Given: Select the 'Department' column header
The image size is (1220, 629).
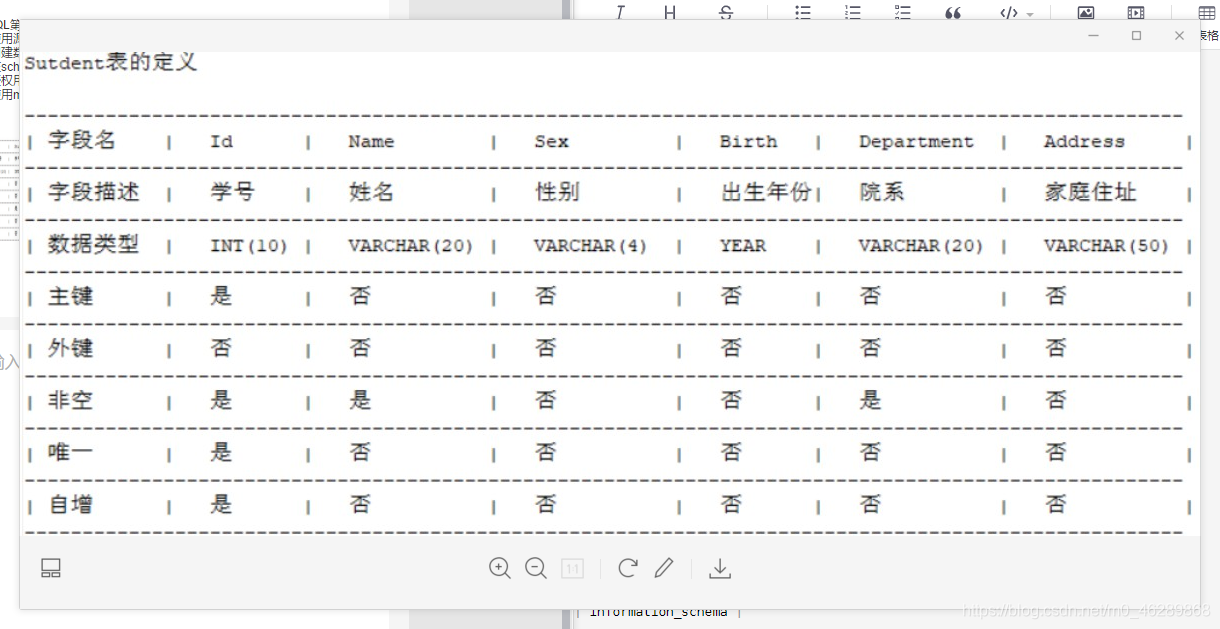Looking at the screenshot, I should point(916,142).
